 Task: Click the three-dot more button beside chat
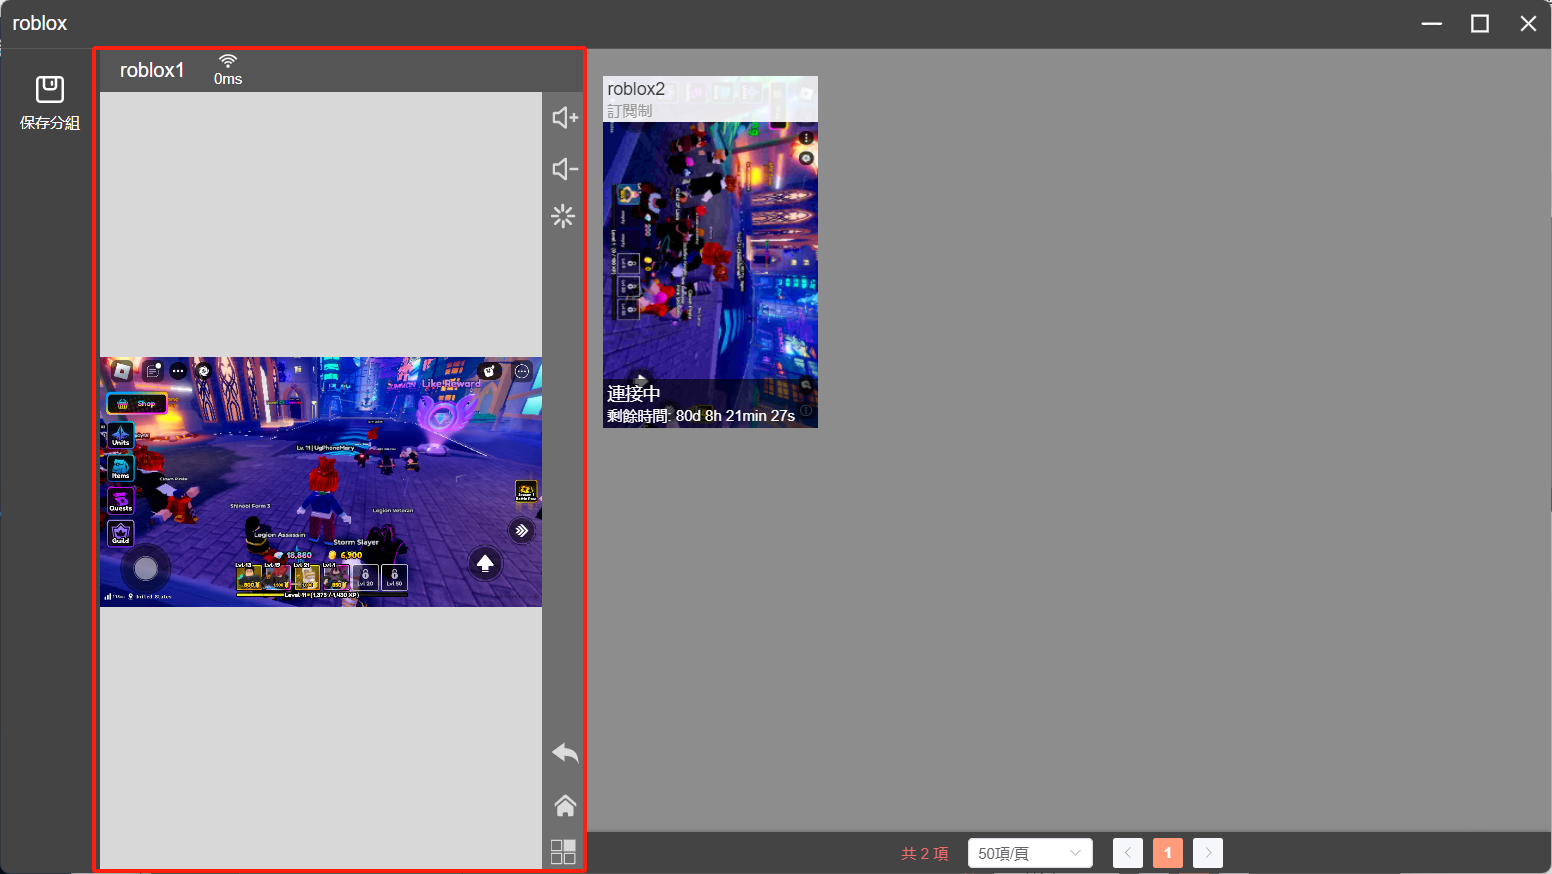pyautogui.click(x=178, y=371)
